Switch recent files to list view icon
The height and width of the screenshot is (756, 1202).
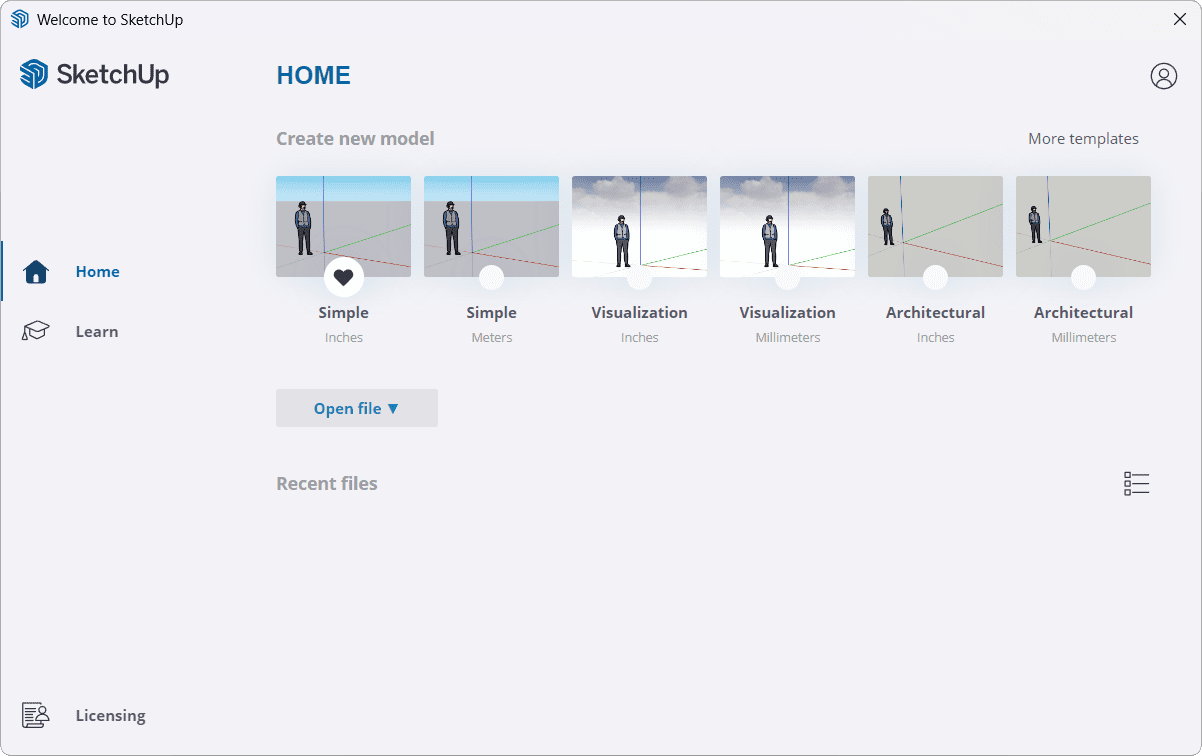tap(1136, 484)
